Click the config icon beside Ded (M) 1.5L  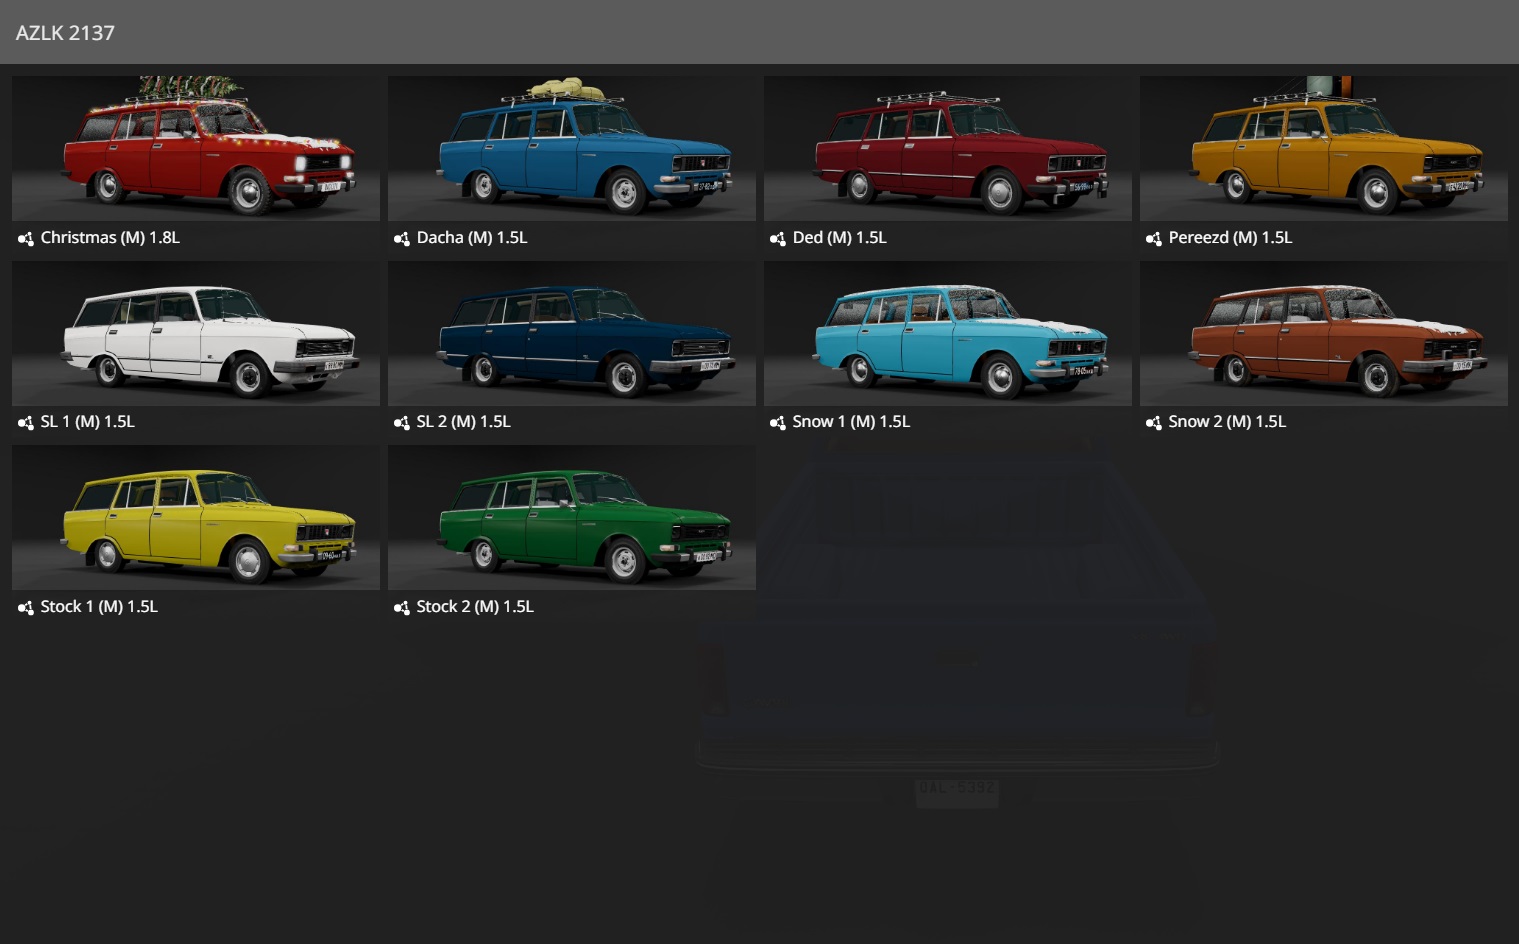point(778,239)
